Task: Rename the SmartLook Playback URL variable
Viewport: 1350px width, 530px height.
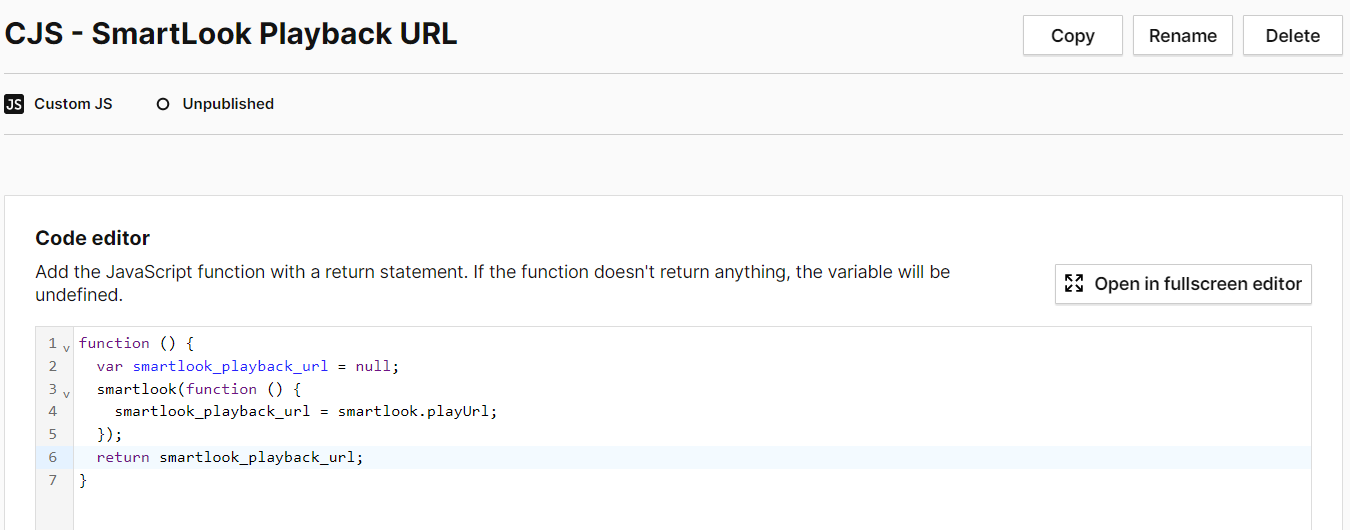Action: point(1182,36)
